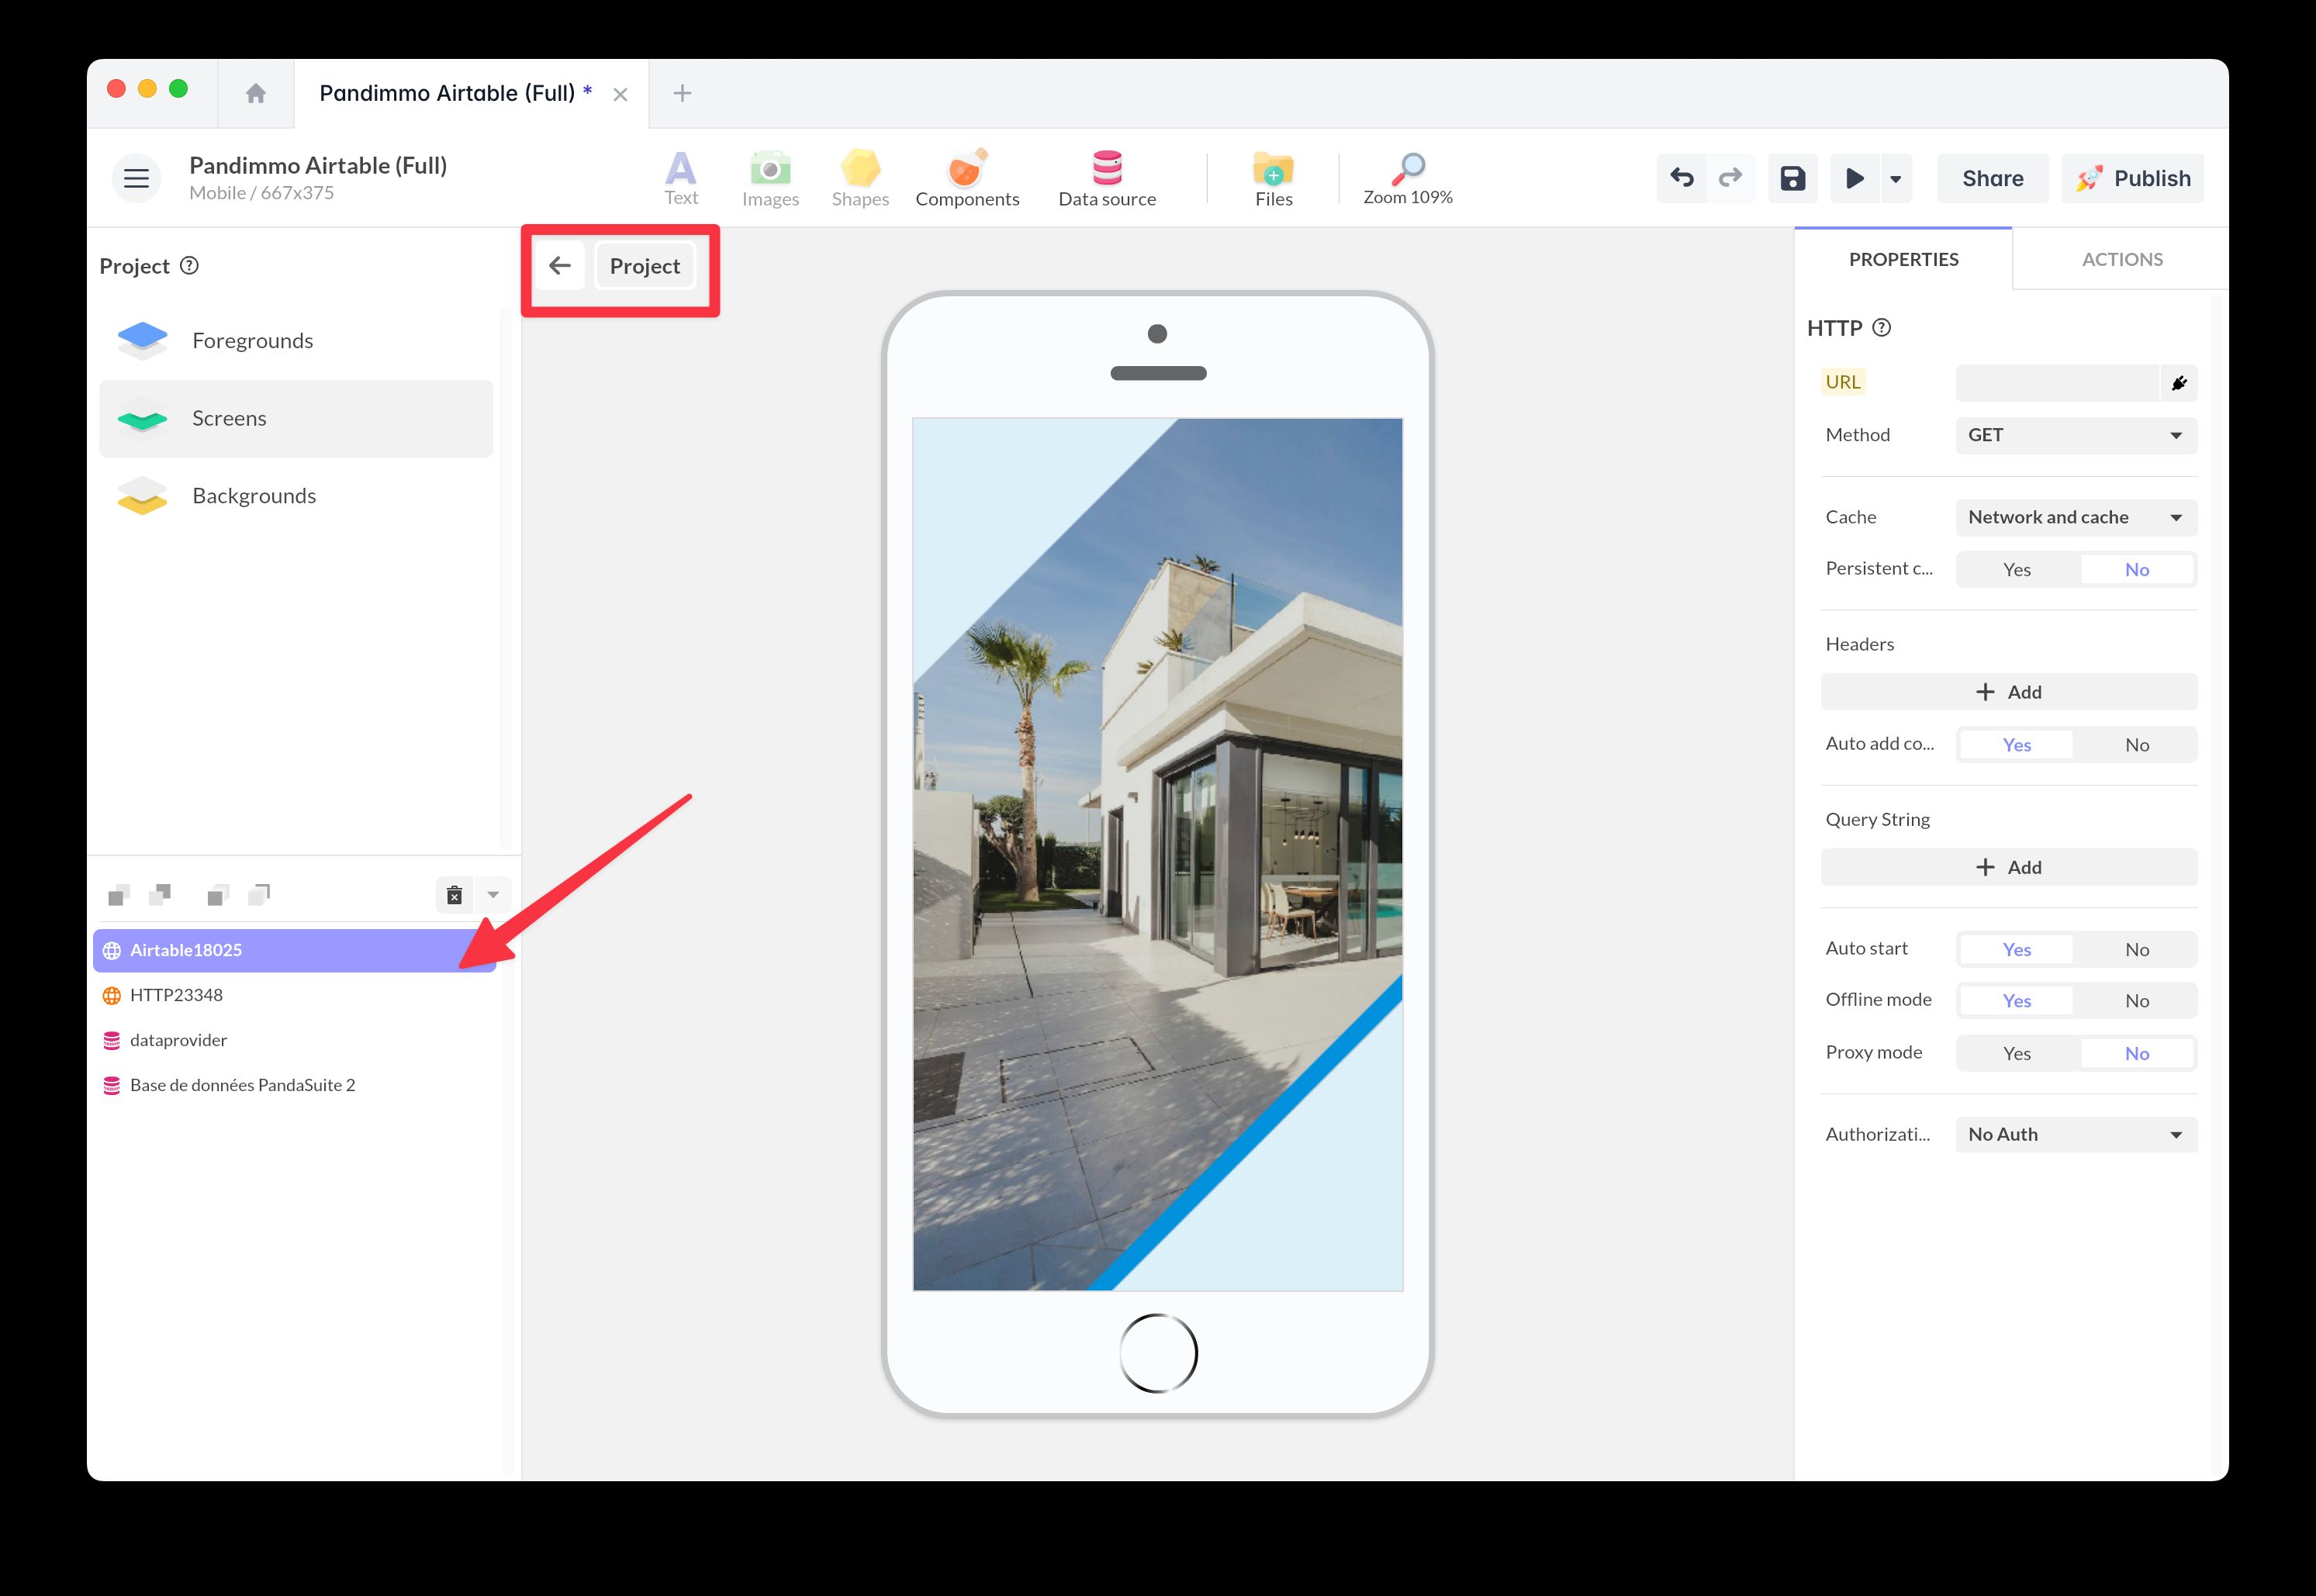2316x1596 pixels.
Task: Click the undo arrow icon
Action: (x=1682, y=178)
